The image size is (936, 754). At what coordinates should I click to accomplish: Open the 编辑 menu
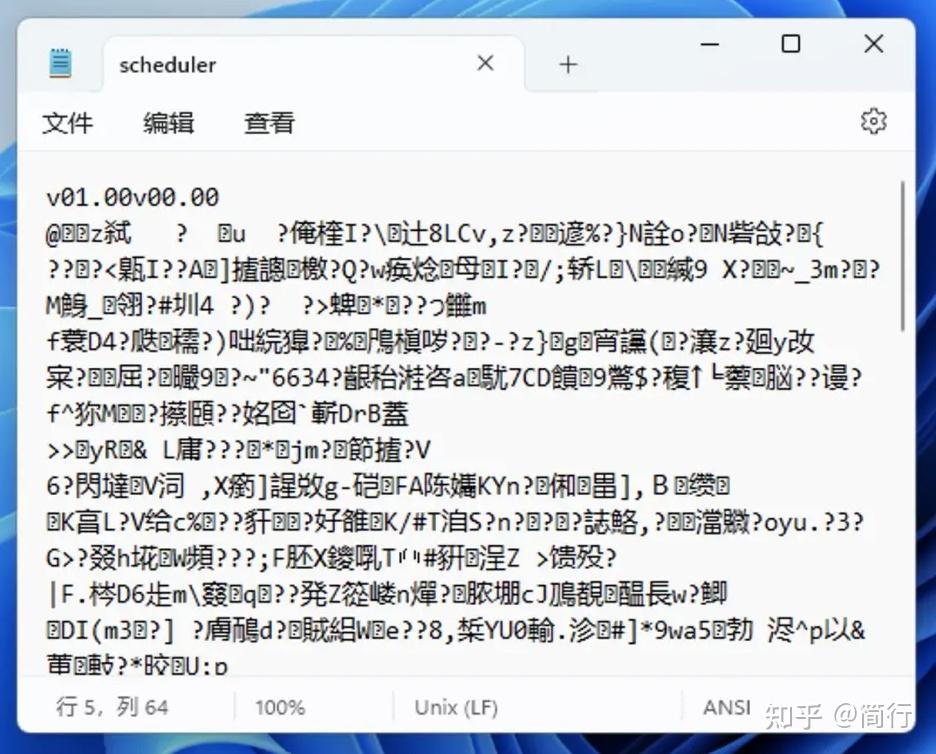coord(166,122)
